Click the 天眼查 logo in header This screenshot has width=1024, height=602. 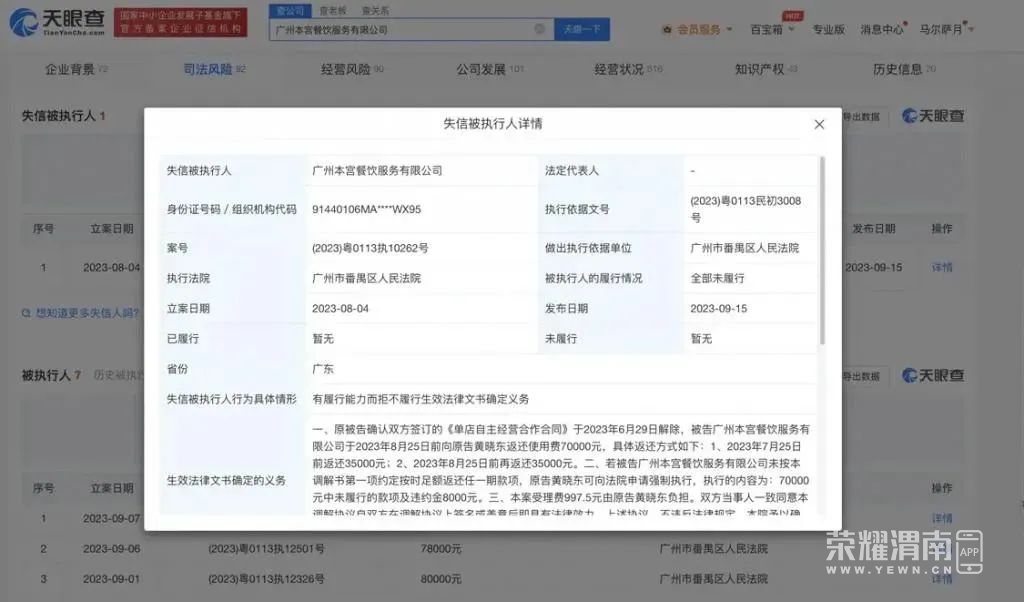pos(57,22)
